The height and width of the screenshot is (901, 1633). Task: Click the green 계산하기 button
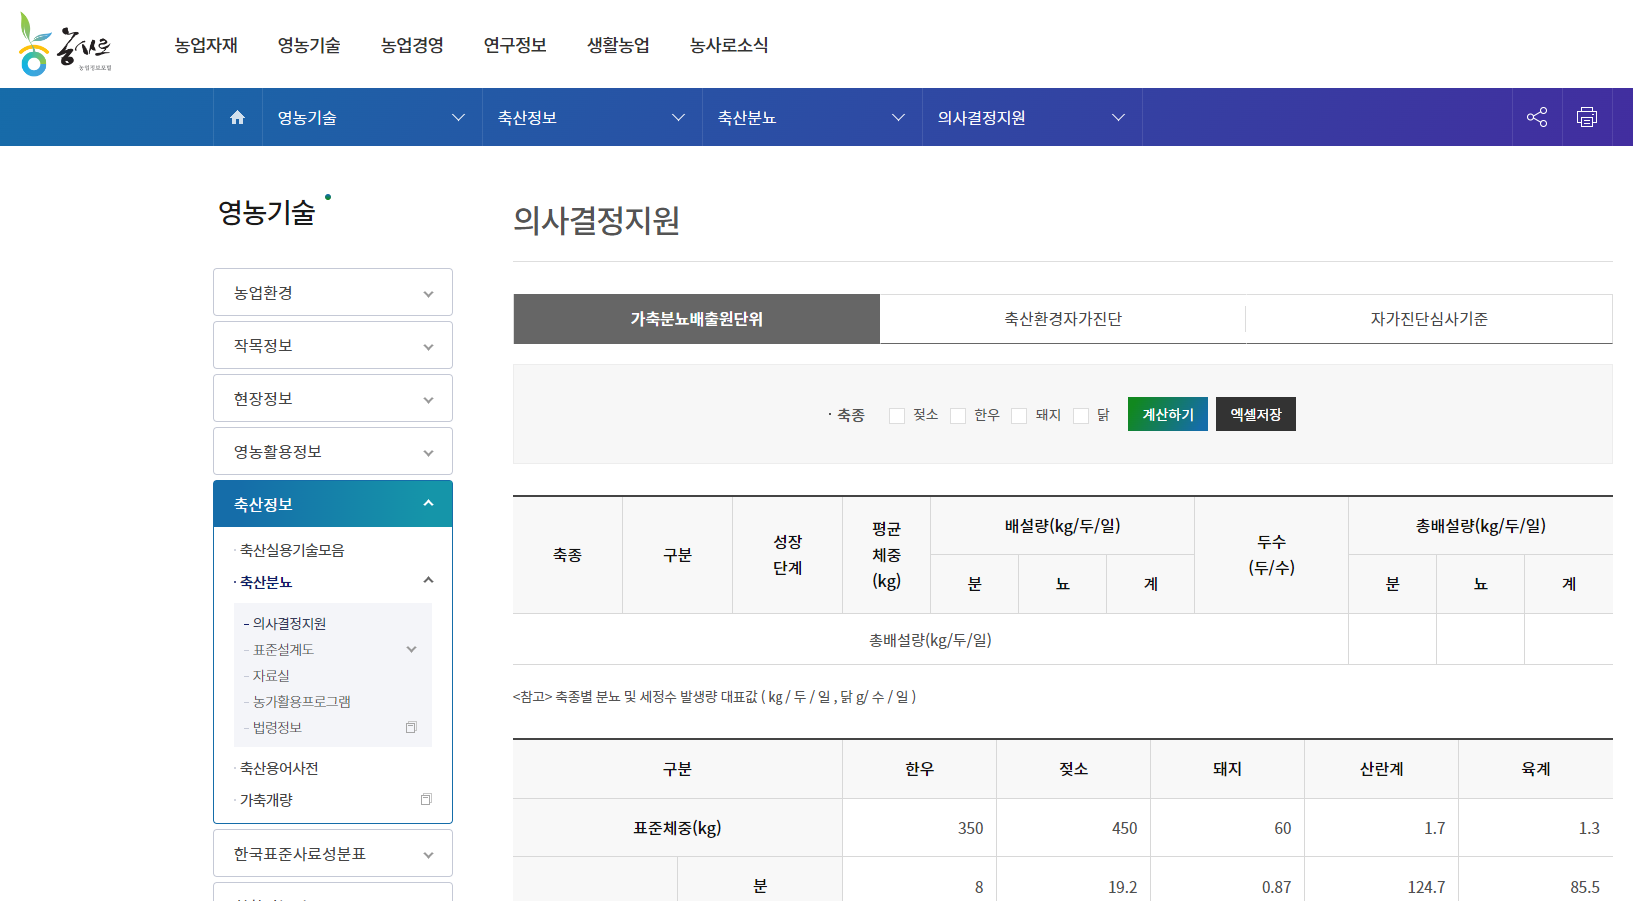[x=1168, y=414]
